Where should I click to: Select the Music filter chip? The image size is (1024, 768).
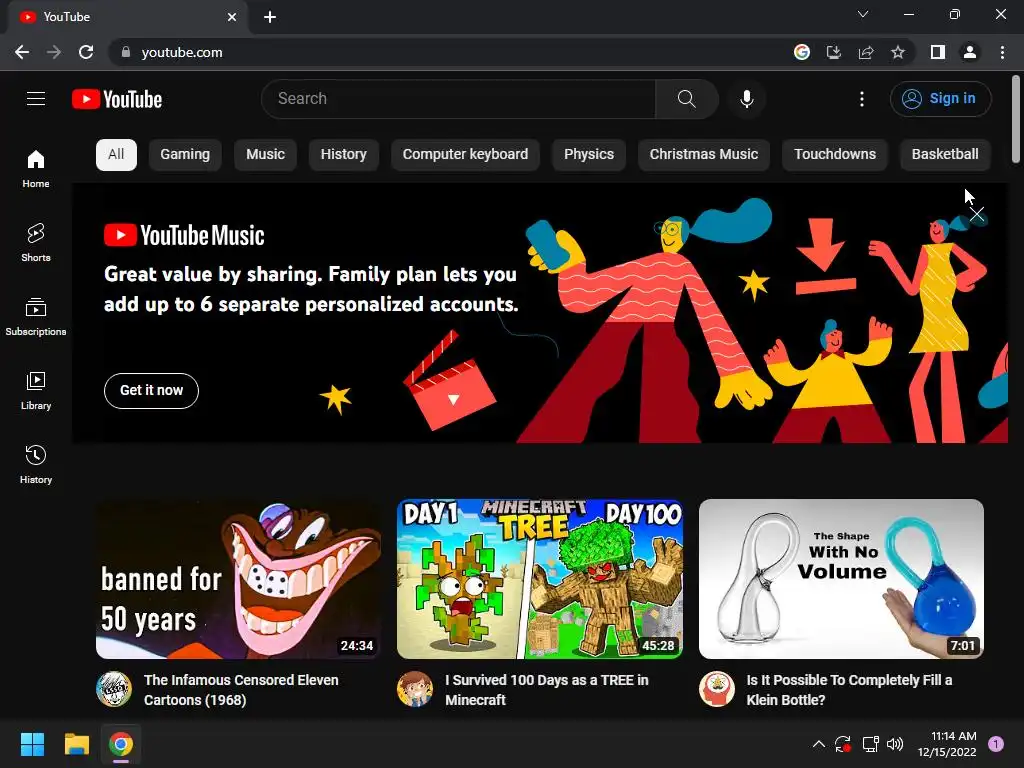pos(265,155)
